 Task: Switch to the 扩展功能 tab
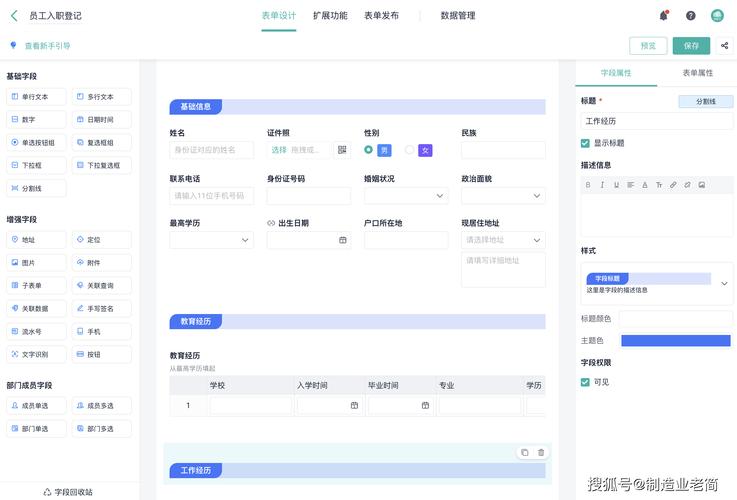(330, 16)
